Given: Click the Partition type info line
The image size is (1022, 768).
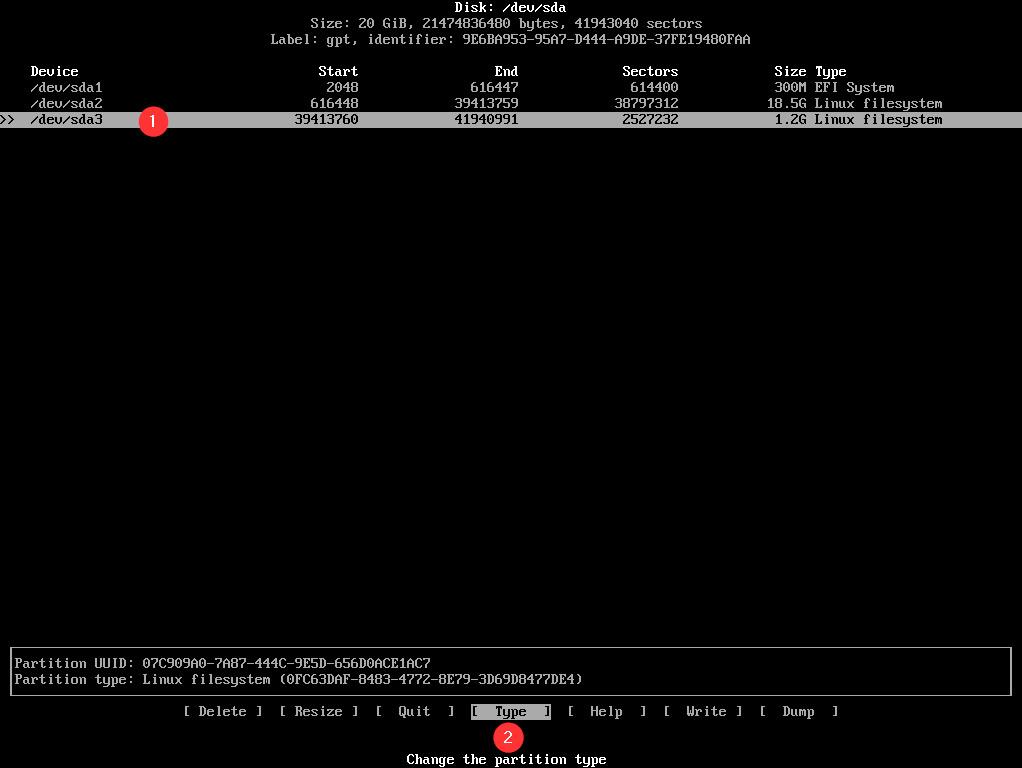Looking at the screenshot, I should 298,679.
